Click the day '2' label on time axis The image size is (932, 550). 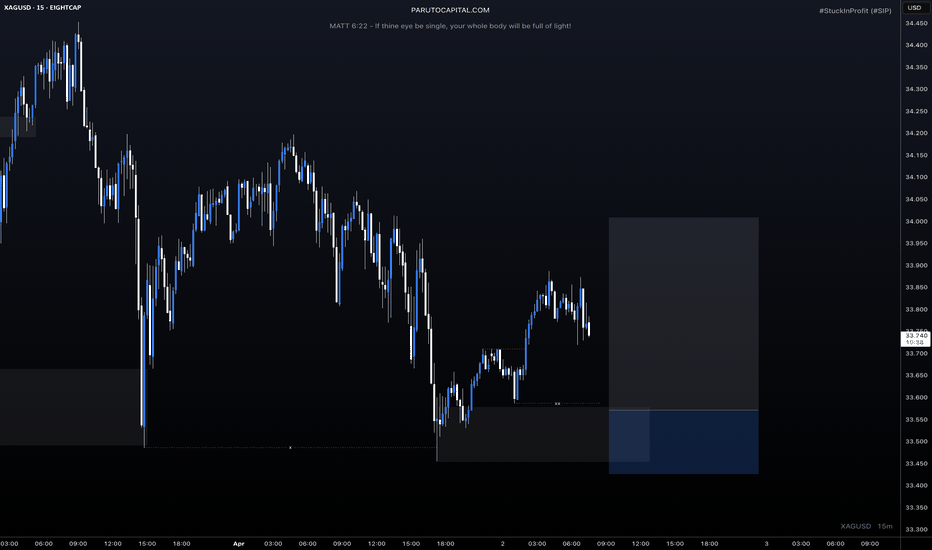tap(502, 543)
